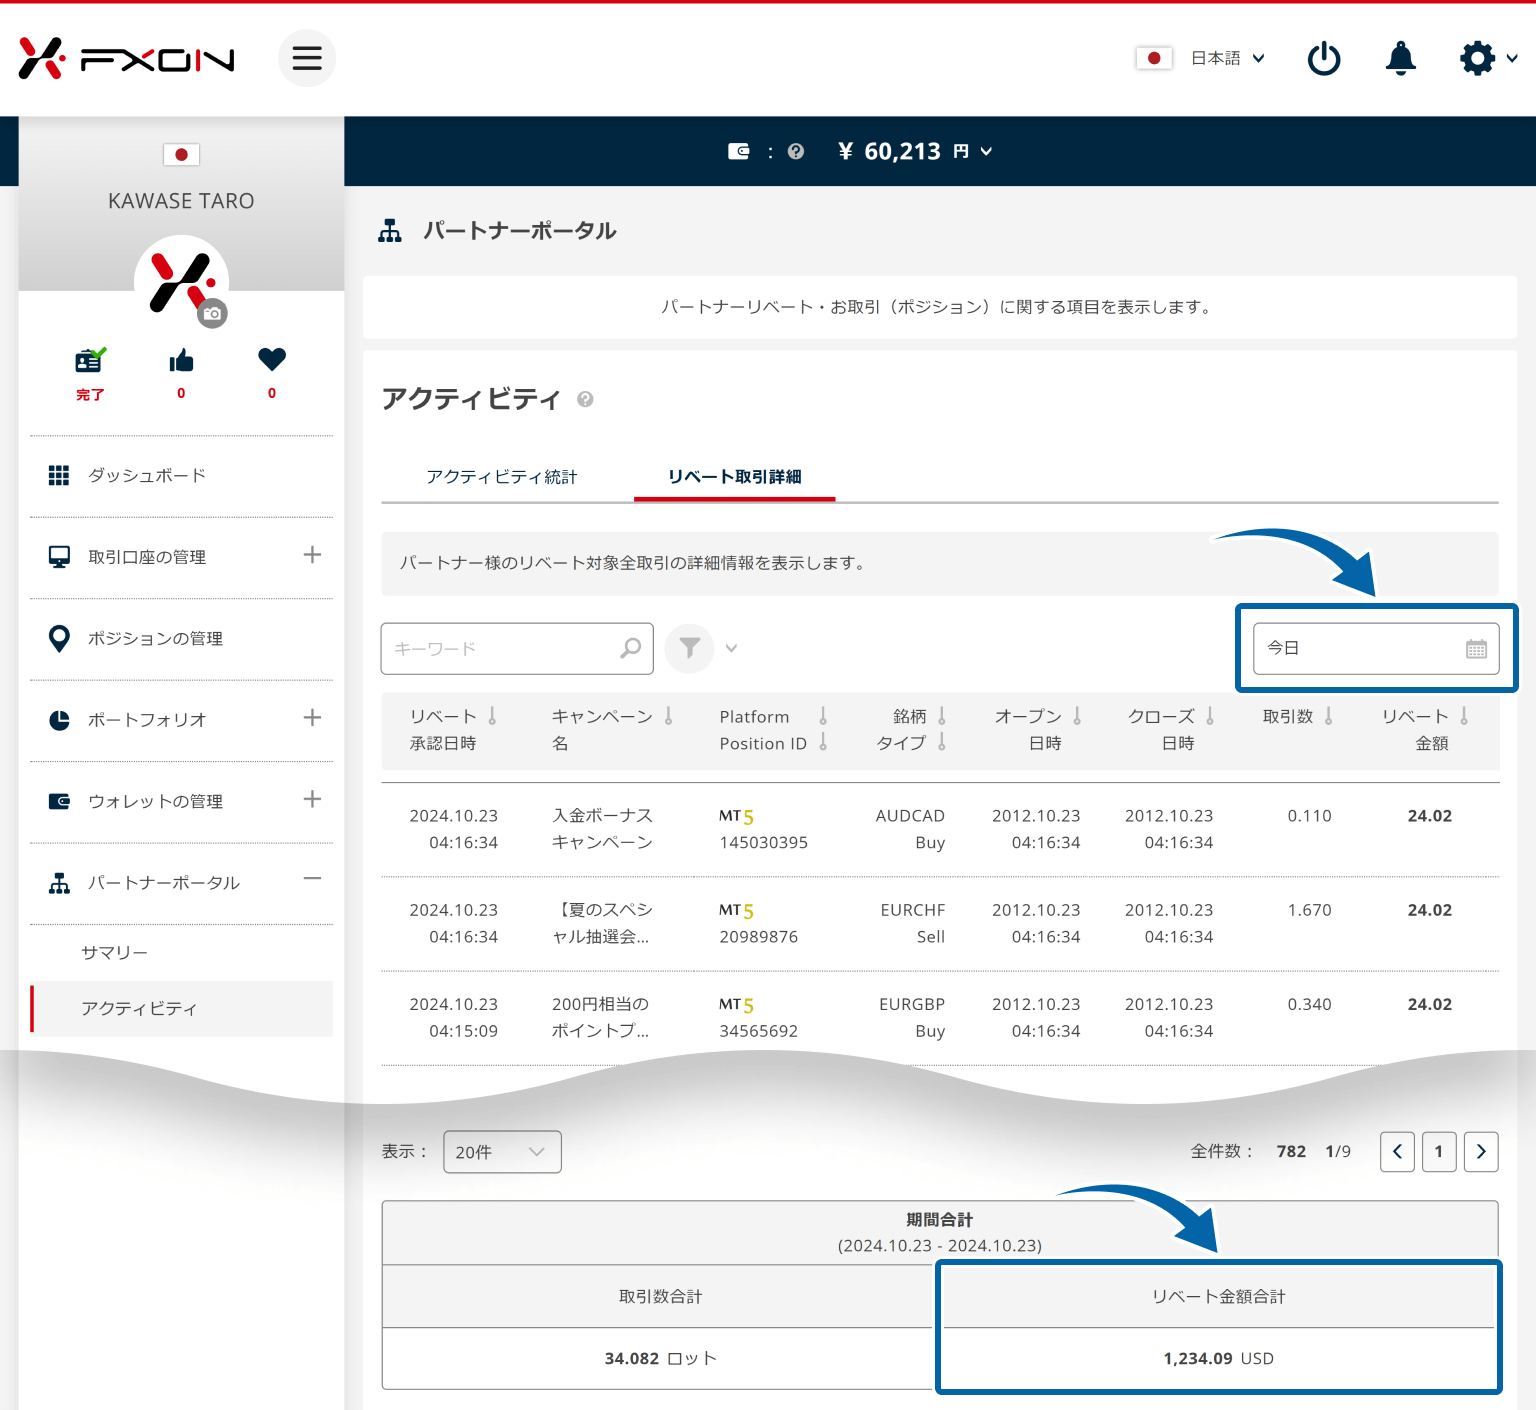
Task: Open the hamburger menu button
Action: pyautogui.click(x=307, y=58)
